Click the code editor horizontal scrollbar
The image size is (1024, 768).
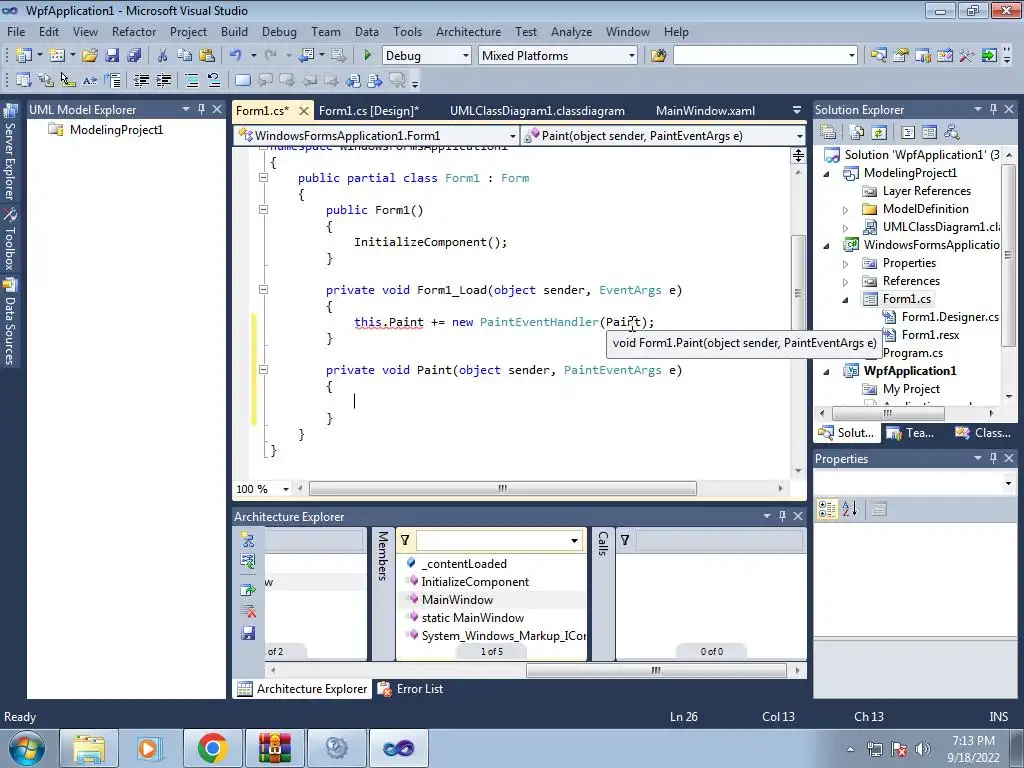502,489
